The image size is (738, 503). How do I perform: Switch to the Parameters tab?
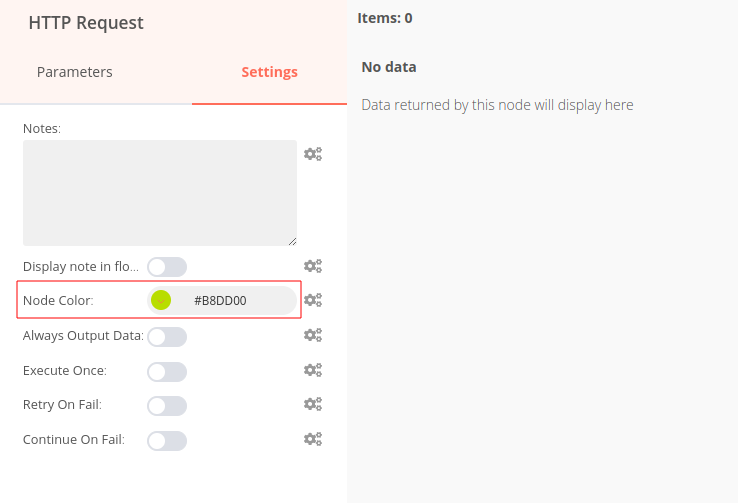coord(75,72)
